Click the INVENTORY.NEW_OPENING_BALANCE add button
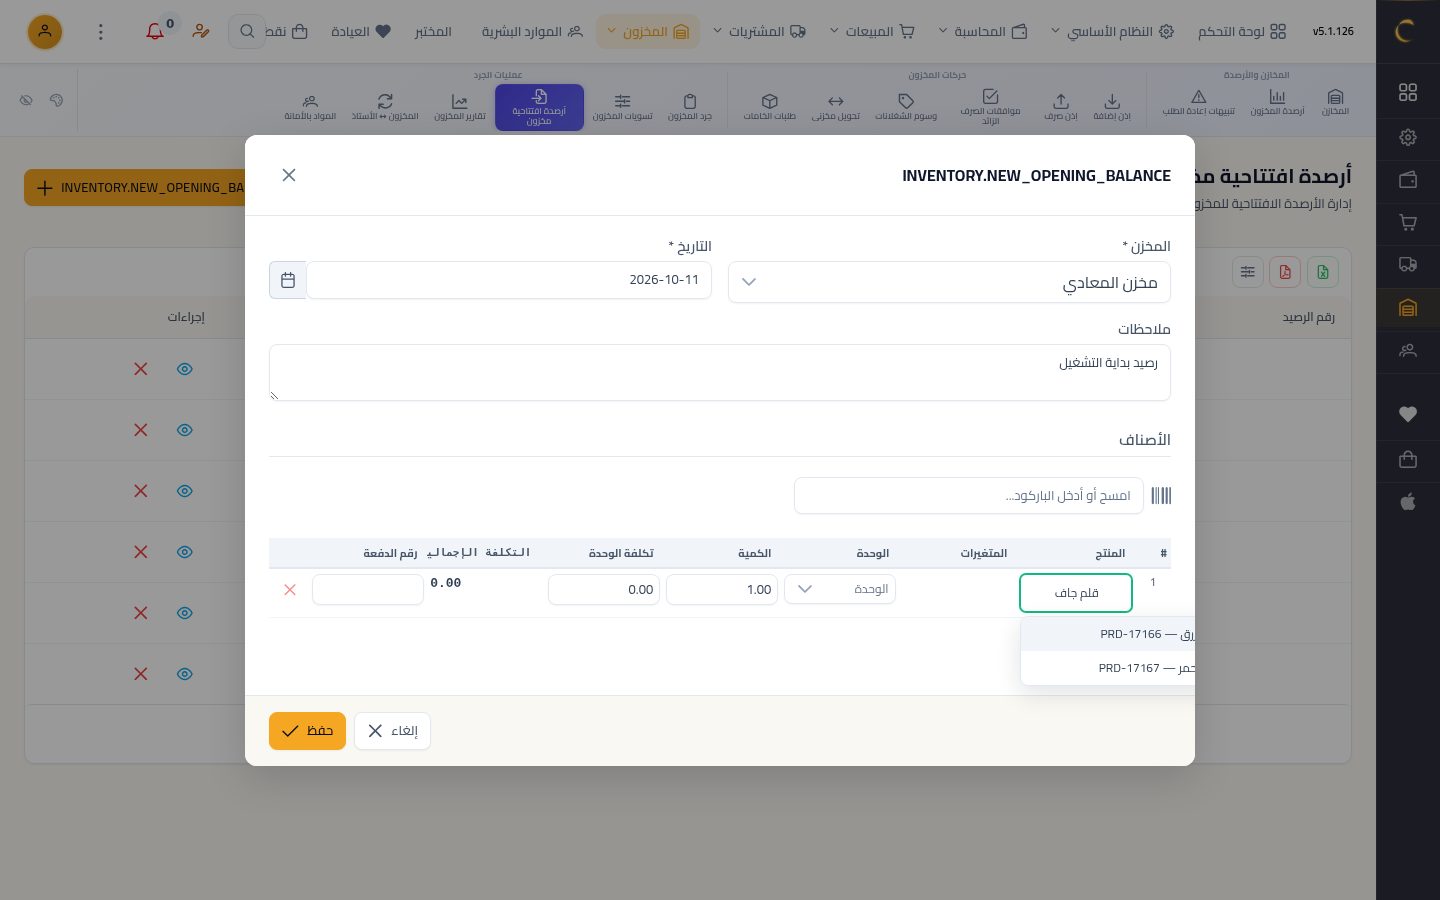The width and height of the screenshot is (1440, 900). coord(135,188)
